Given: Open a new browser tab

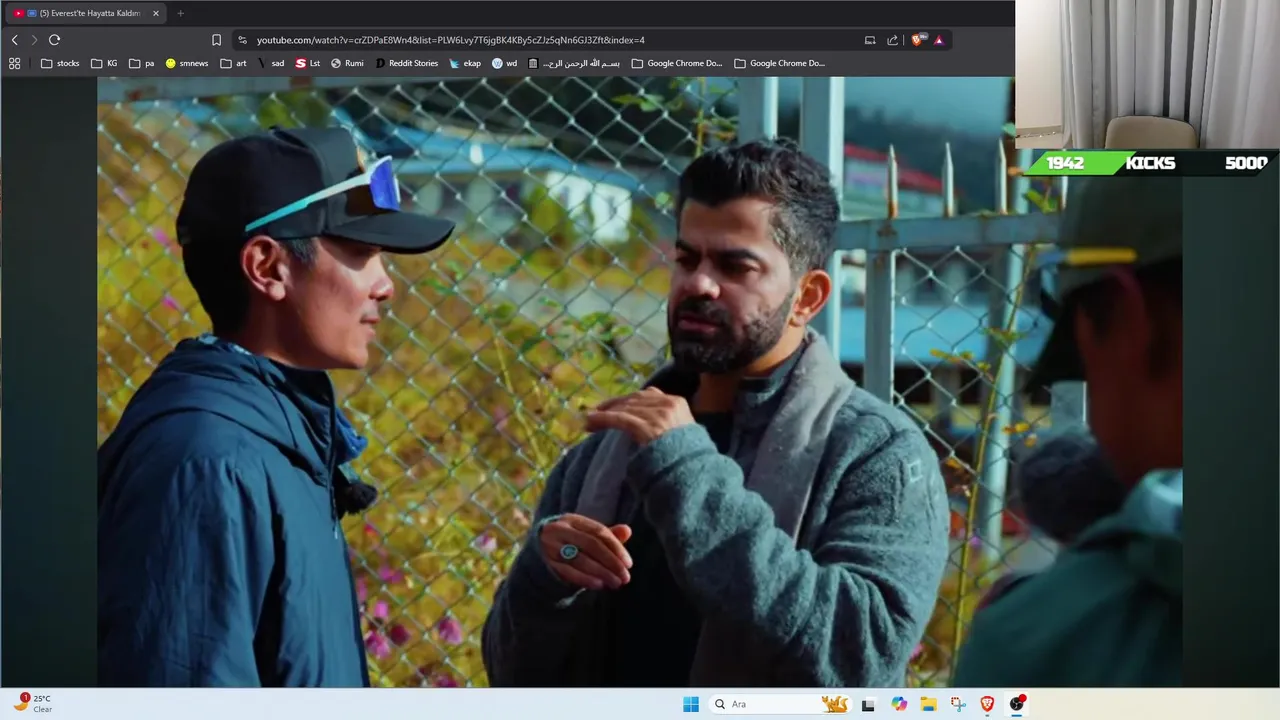Looking at the screenshot, I should [180, 13].
